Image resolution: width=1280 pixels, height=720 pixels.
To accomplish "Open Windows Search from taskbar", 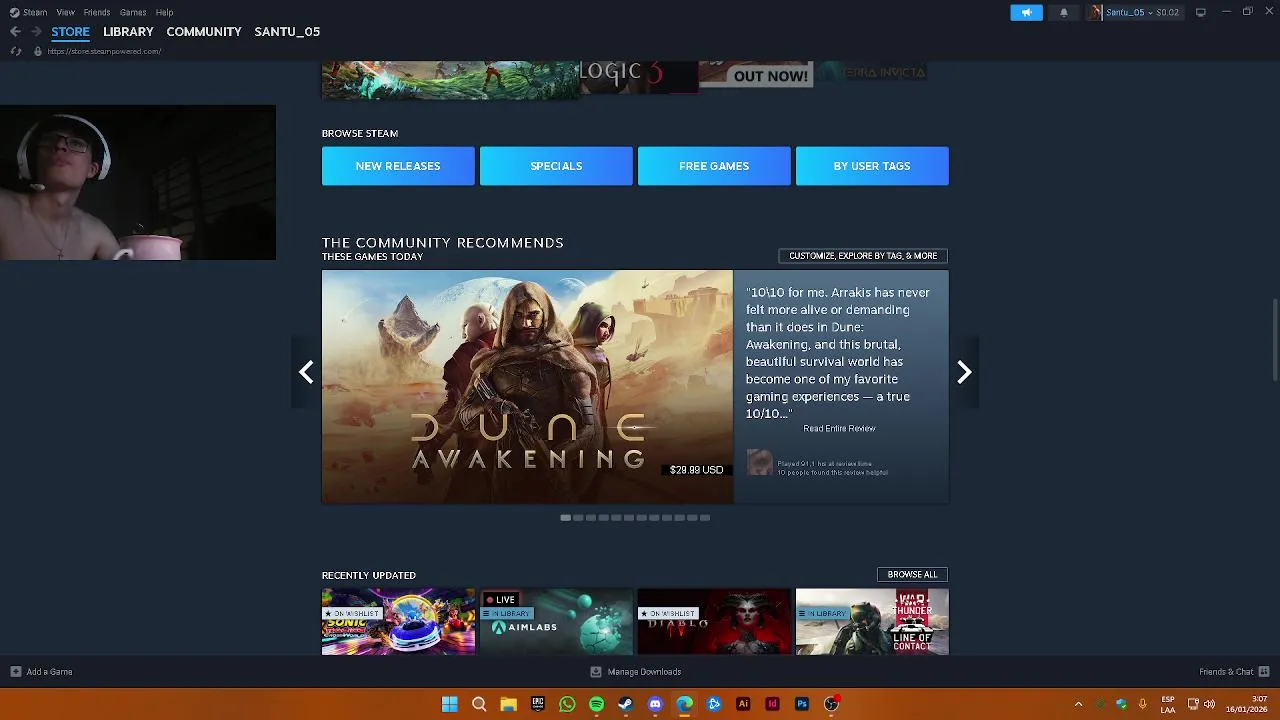I will click(x=479, y=704).
